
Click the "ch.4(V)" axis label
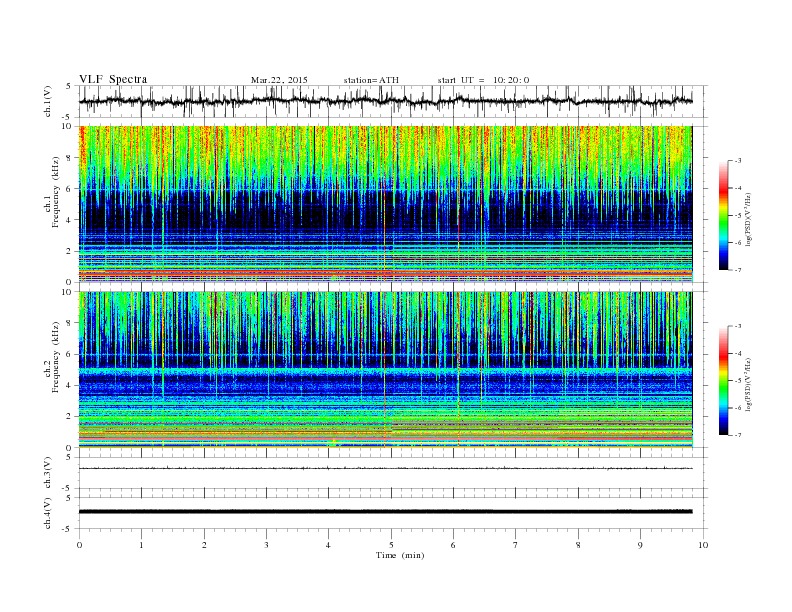click(x=48, y=513)
